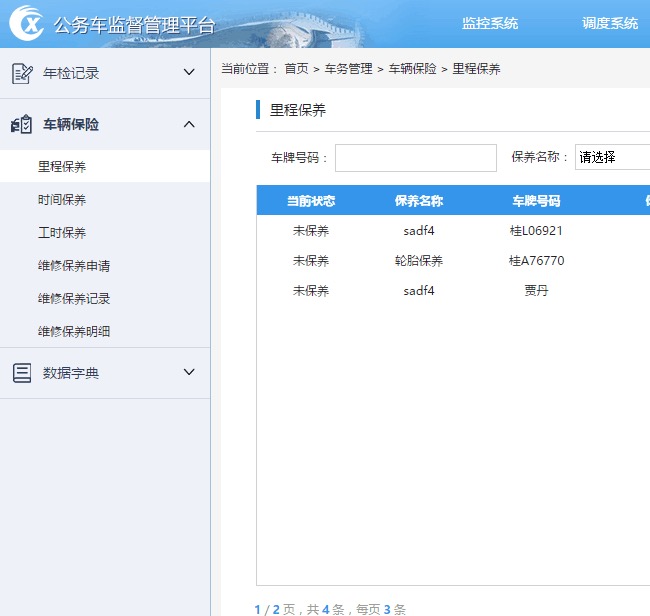This screenshot has height=616, width=650.
Task: Click 首页 in the breadcrumb
Action: tap(296, 69)
